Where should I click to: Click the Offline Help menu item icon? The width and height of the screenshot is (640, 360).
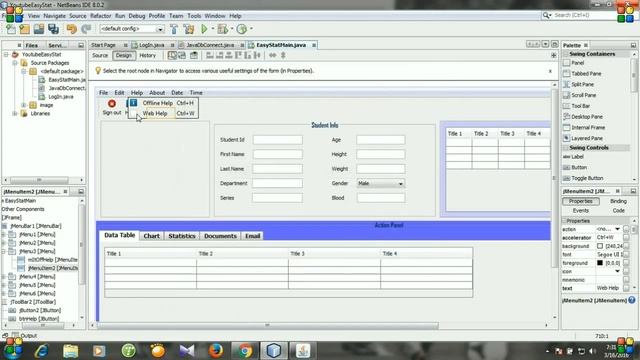133,103
